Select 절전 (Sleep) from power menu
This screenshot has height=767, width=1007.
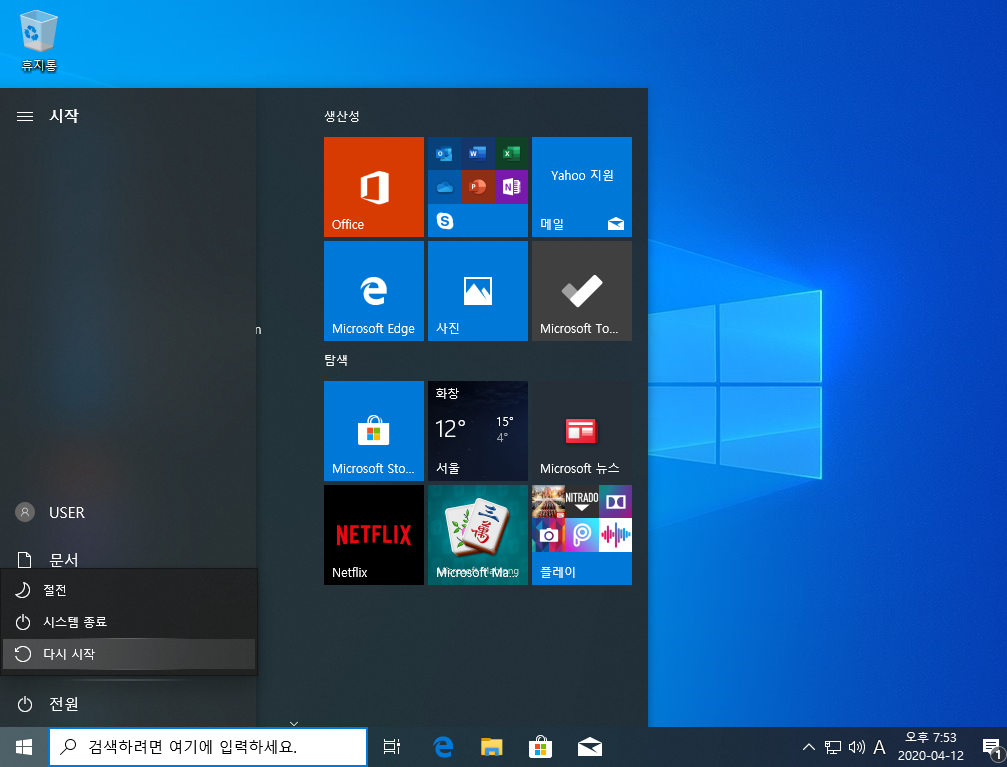pos(128,590)
